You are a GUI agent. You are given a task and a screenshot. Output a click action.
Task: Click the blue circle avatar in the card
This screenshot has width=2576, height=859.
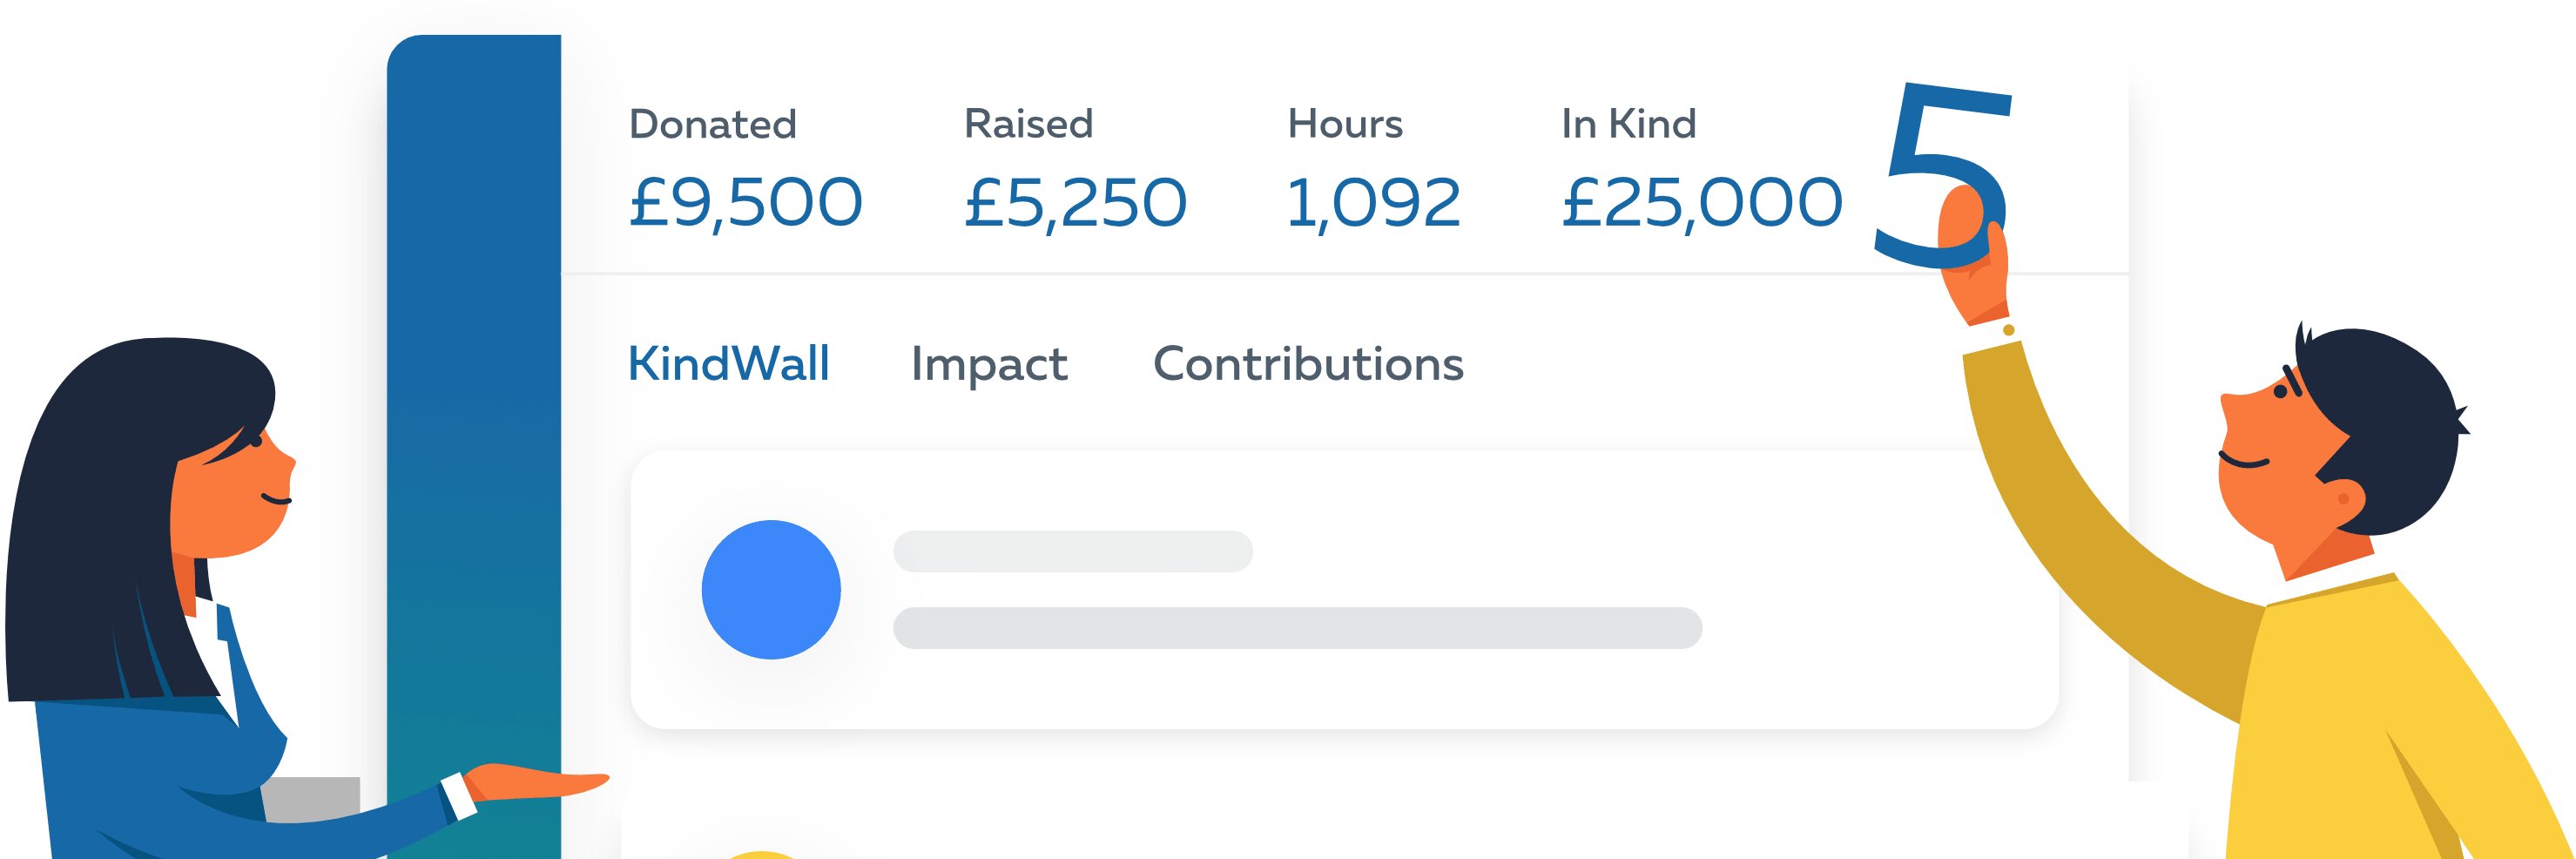pyautogui.click(x=771, y=589)
